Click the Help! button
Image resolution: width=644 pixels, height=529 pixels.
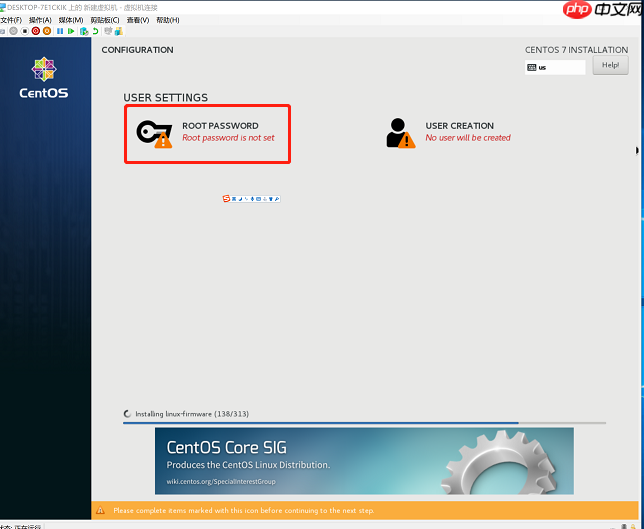click(x=610, y=65)
